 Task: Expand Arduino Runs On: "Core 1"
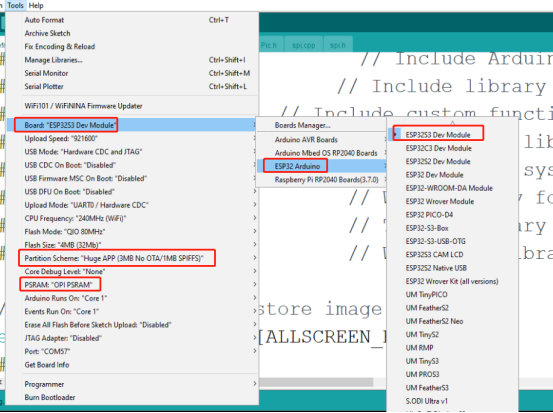tap(132, 298)
